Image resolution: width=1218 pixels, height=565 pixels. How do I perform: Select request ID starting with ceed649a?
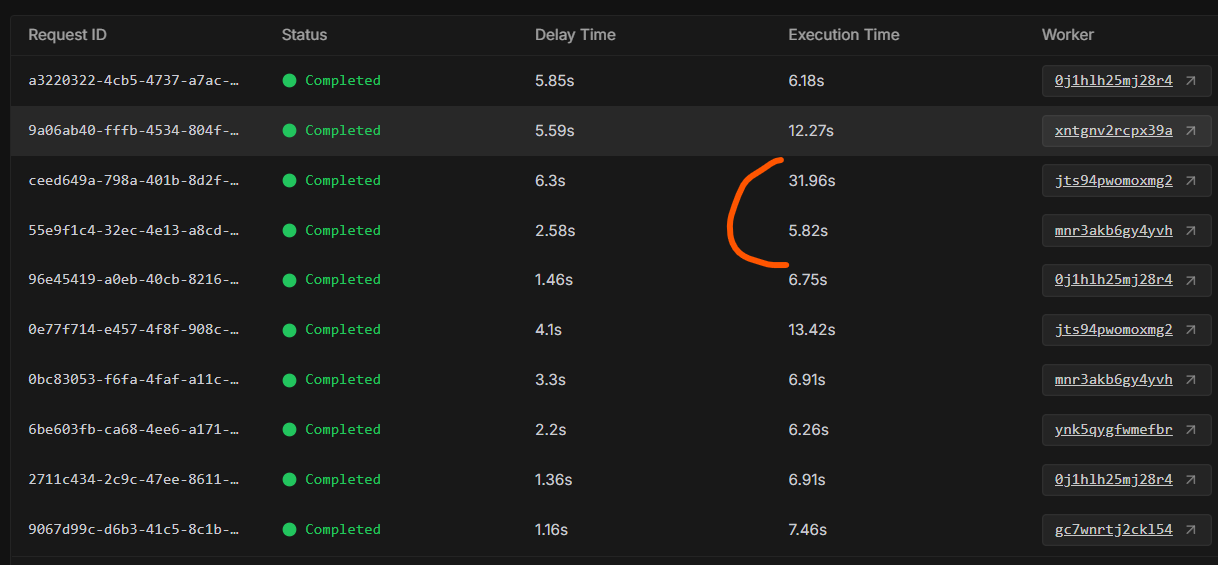pos(134,181)
